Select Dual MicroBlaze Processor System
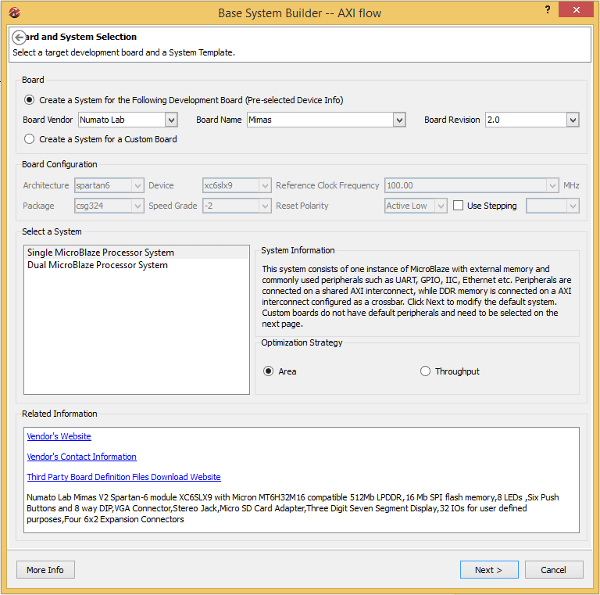Image resolution: width=600 pixels, height=595 pixels. 98,266
